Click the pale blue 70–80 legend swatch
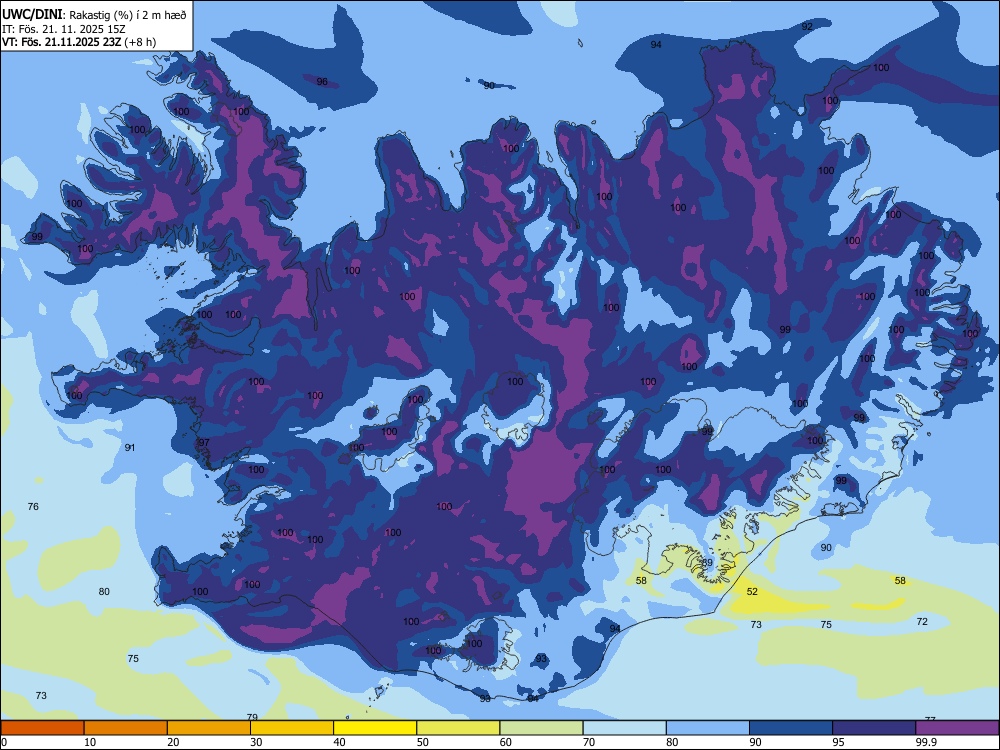The image size is (1000, 750). (x=624, y=728)
